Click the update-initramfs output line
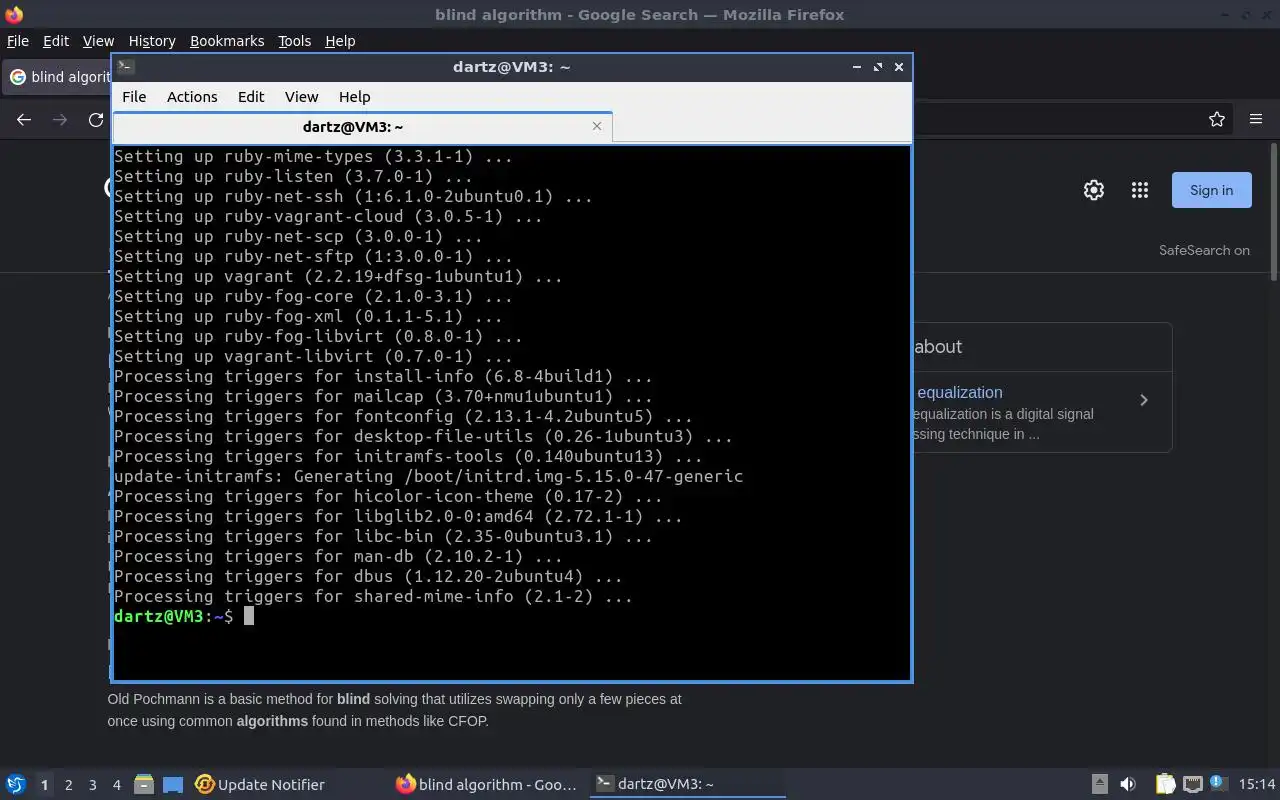 pos(428,476)
